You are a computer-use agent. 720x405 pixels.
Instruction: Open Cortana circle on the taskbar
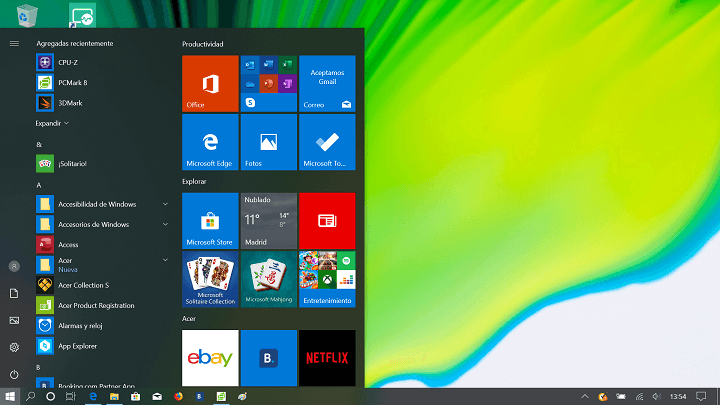[x=51, y=396]
